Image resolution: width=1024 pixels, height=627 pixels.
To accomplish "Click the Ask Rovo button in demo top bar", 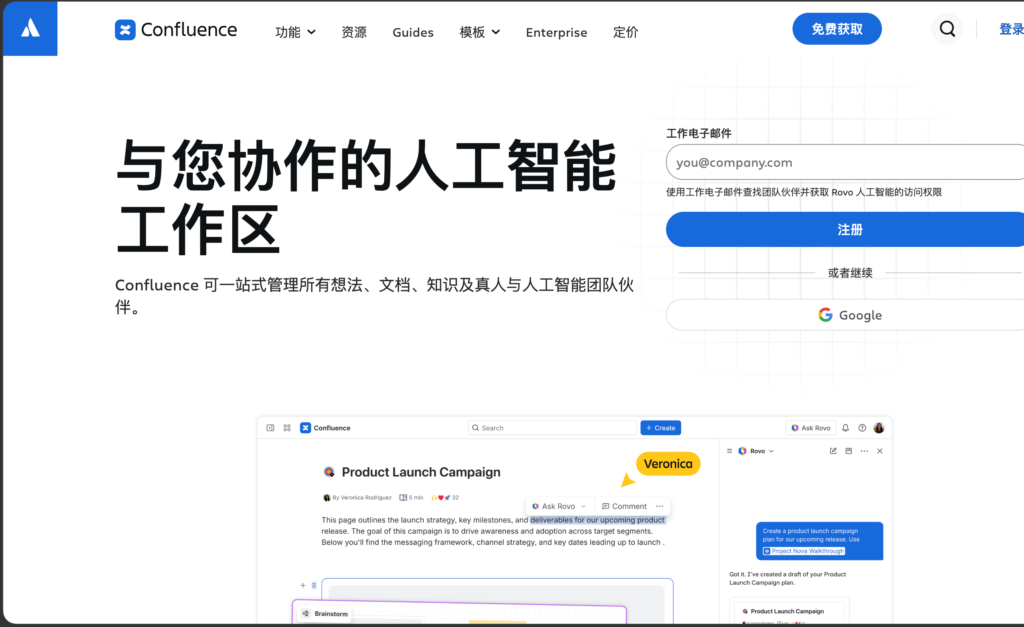I will click(x=810, y=428).
